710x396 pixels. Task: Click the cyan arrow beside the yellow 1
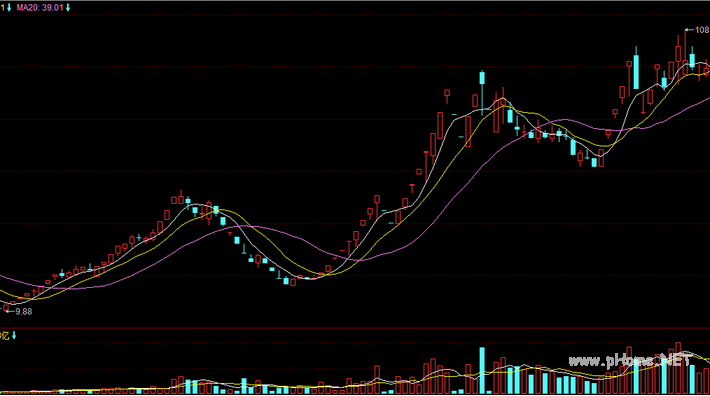(9, 7)
